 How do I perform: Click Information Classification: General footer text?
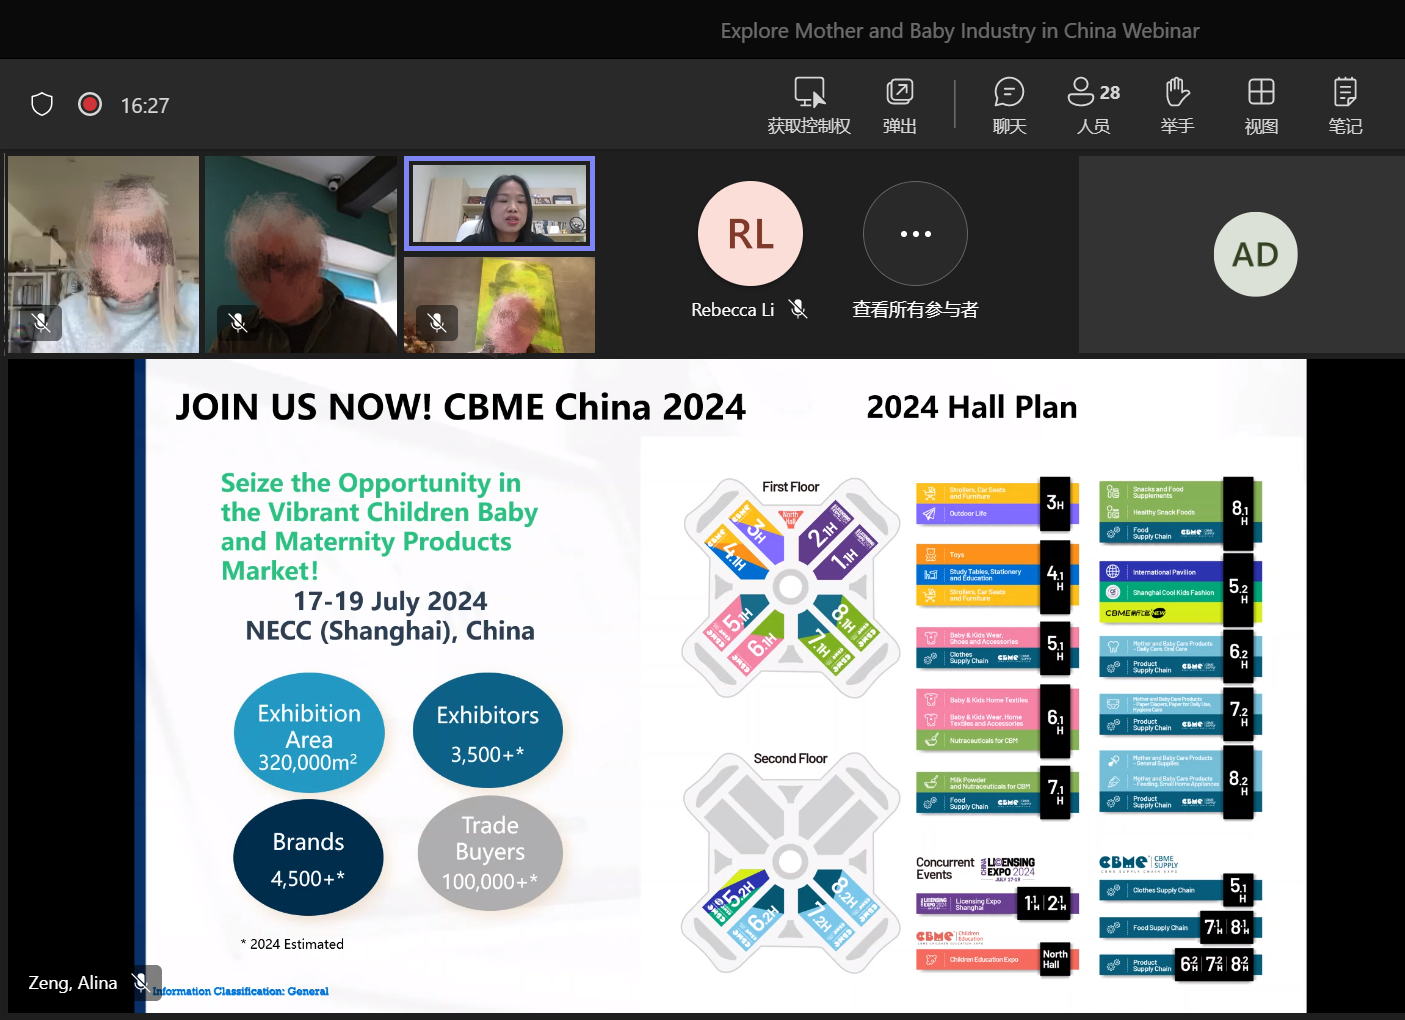pos(241,991)
